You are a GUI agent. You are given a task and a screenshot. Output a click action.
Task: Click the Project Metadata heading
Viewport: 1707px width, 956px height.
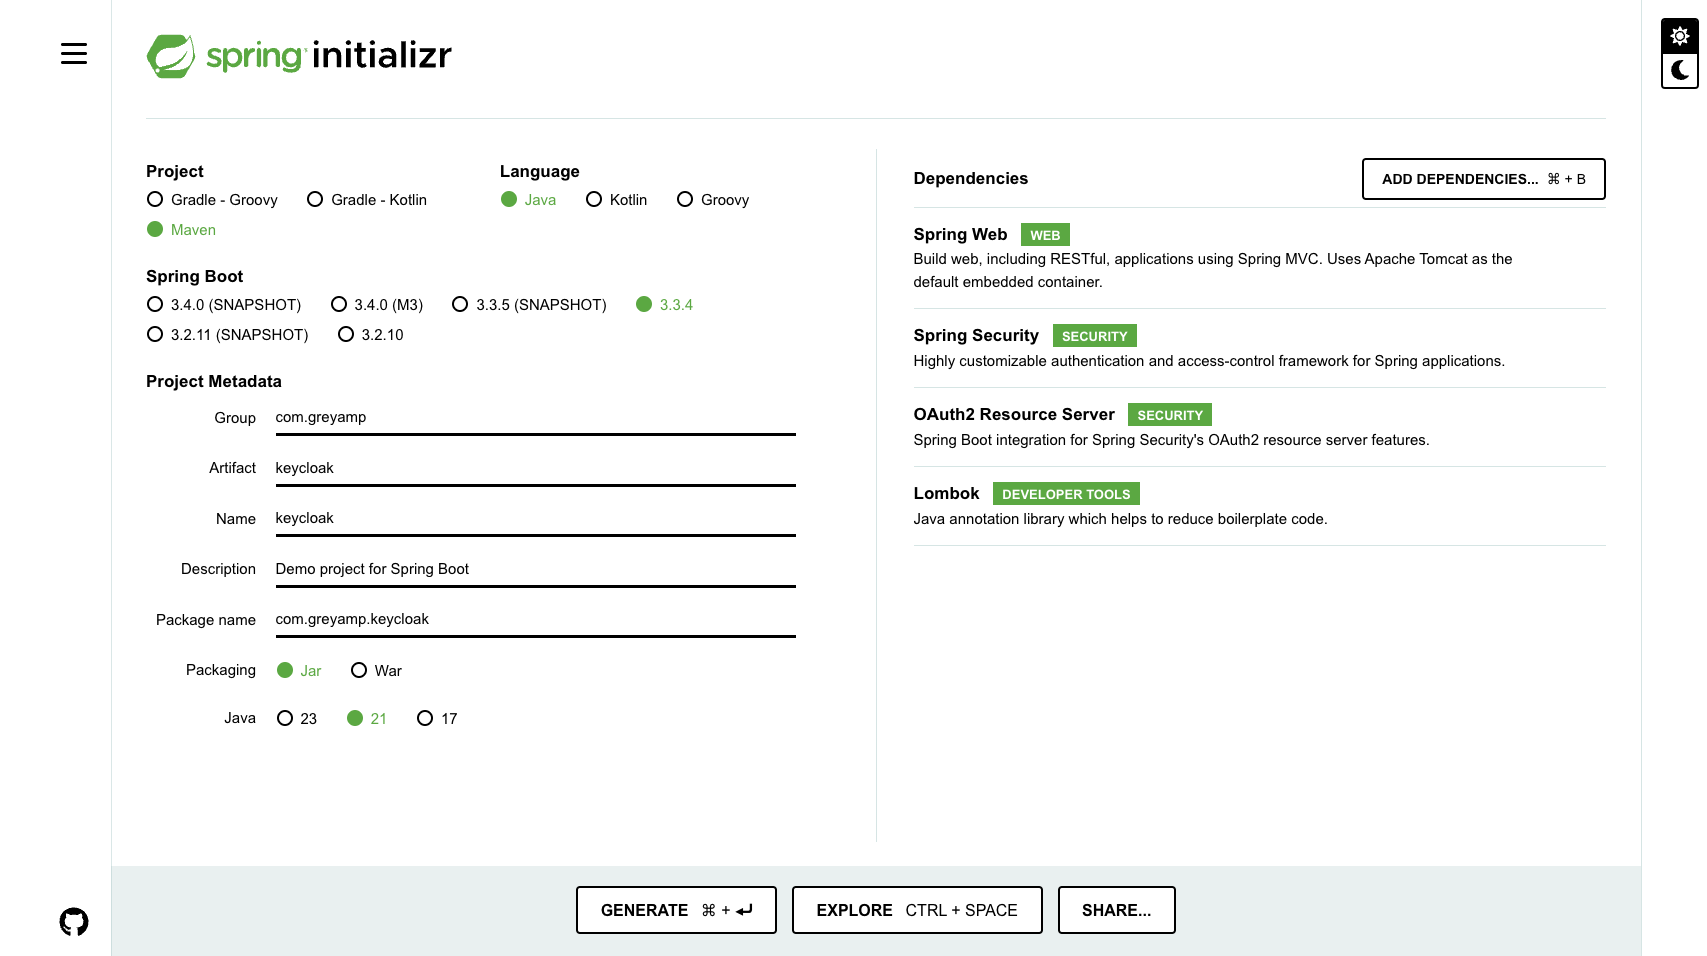(x=214, y=381)
